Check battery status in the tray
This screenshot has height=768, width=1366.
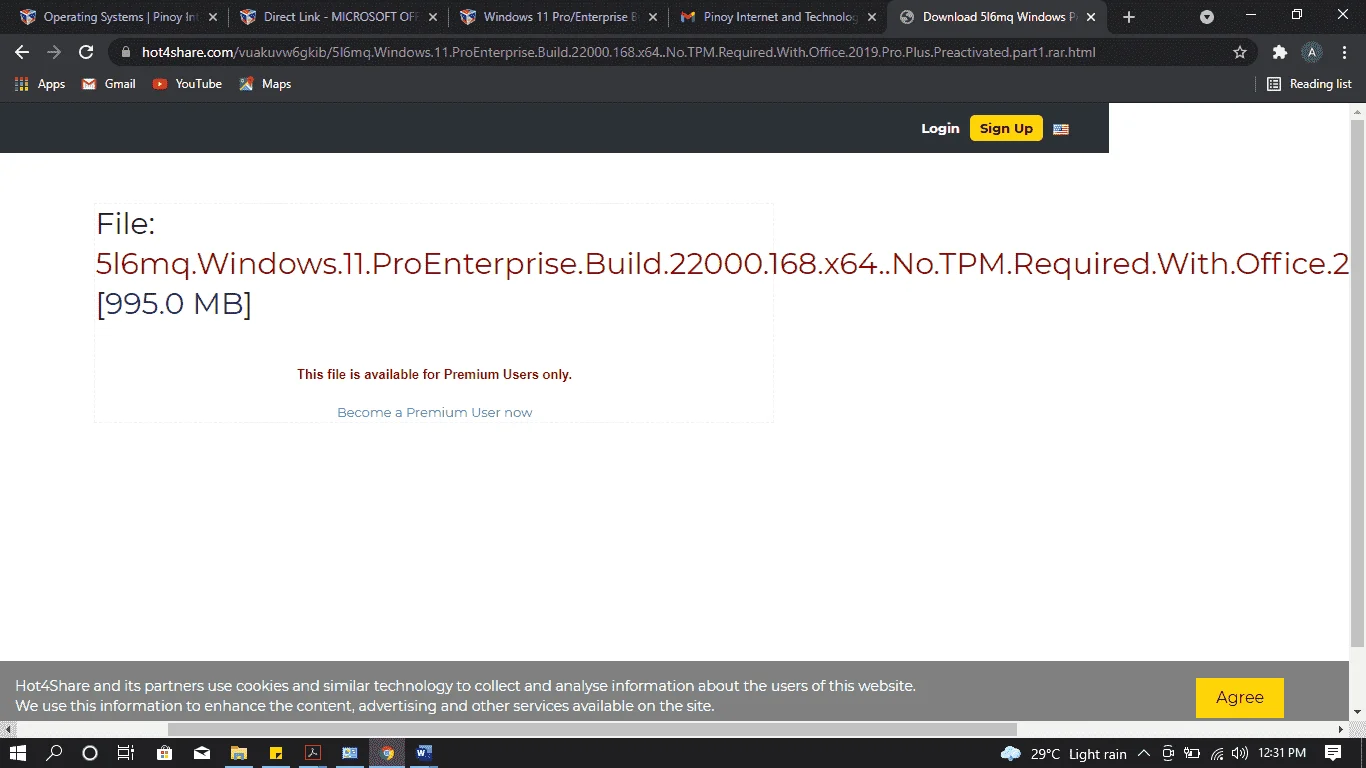1192,753
